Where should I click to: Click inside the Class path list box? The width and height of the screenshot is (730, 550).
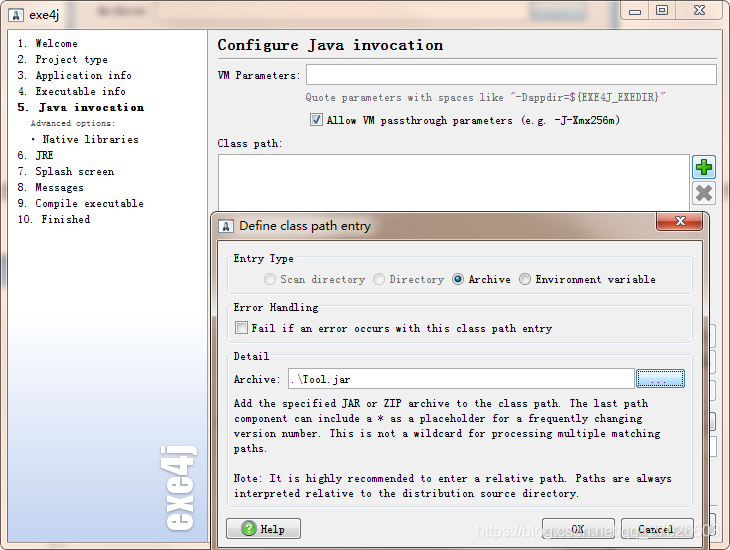pyautogui.click(x=453, y=183)
